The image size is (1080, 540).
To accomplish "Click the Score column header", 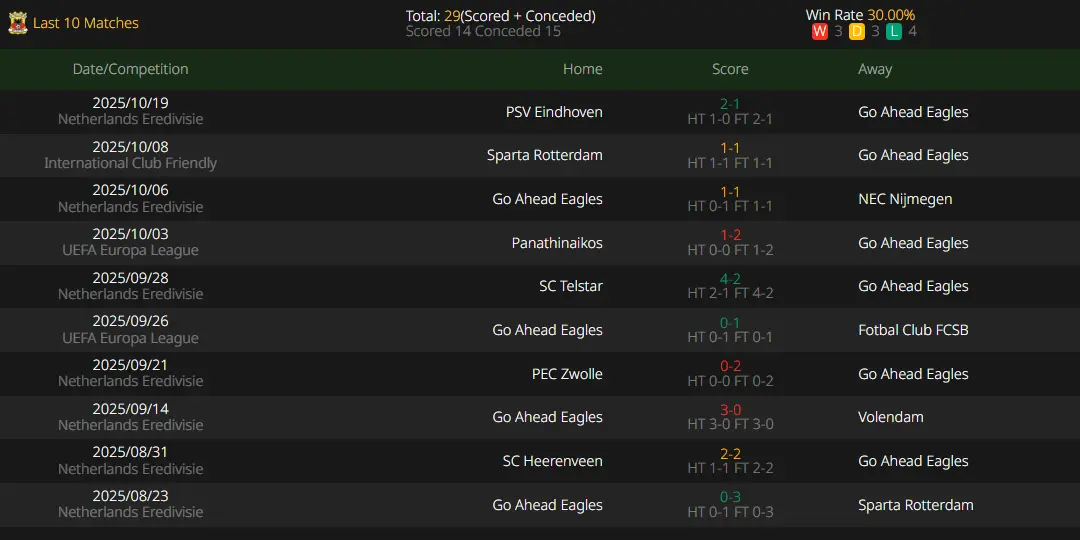I will (730, 69).
